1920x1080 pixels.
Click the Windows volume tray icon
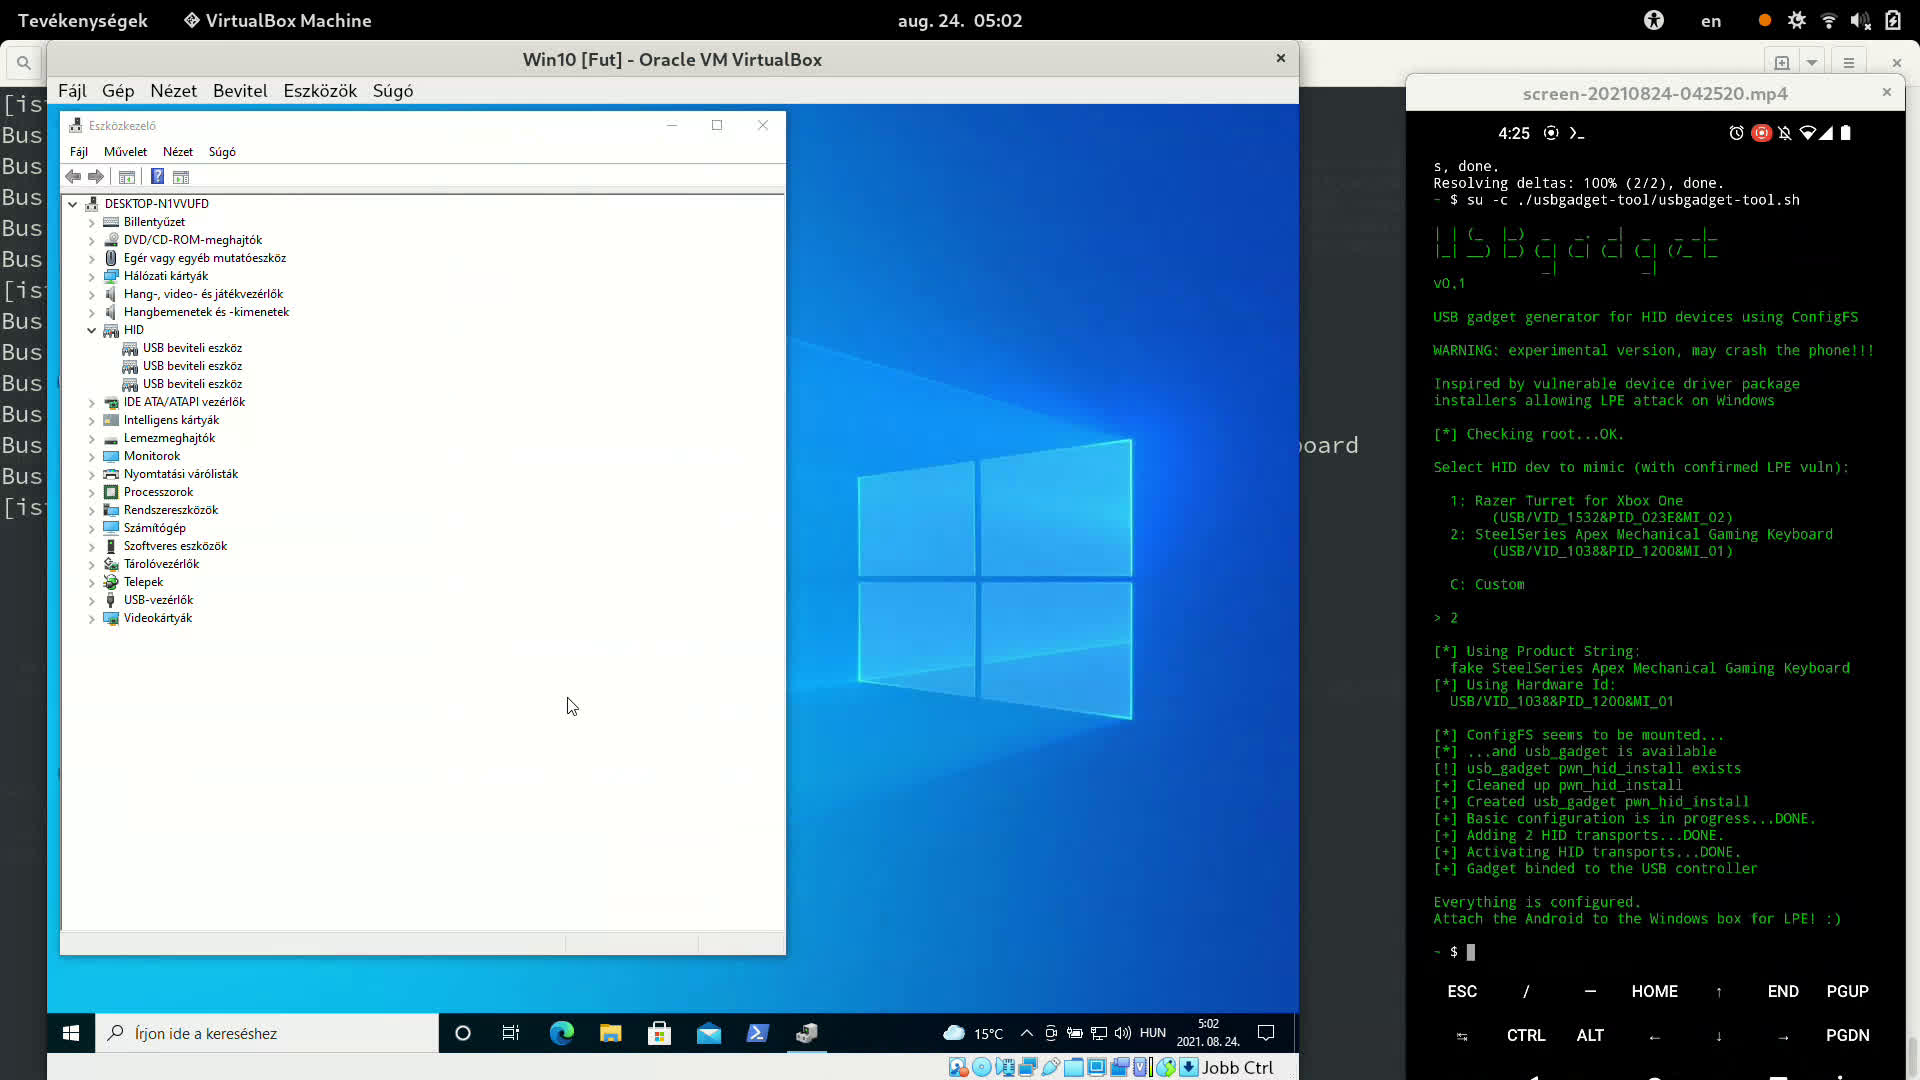pos(1123,1033)
